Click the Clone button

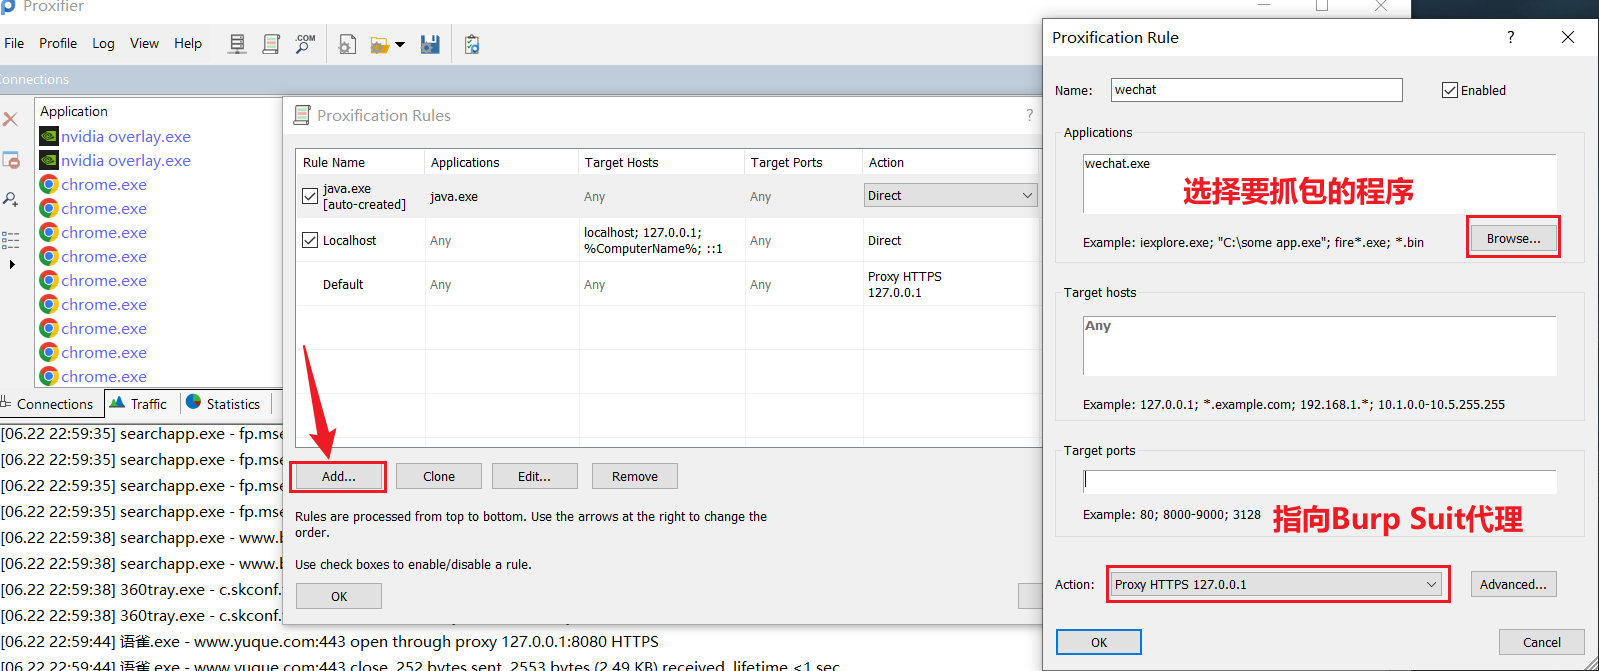(x=439, y=476)
